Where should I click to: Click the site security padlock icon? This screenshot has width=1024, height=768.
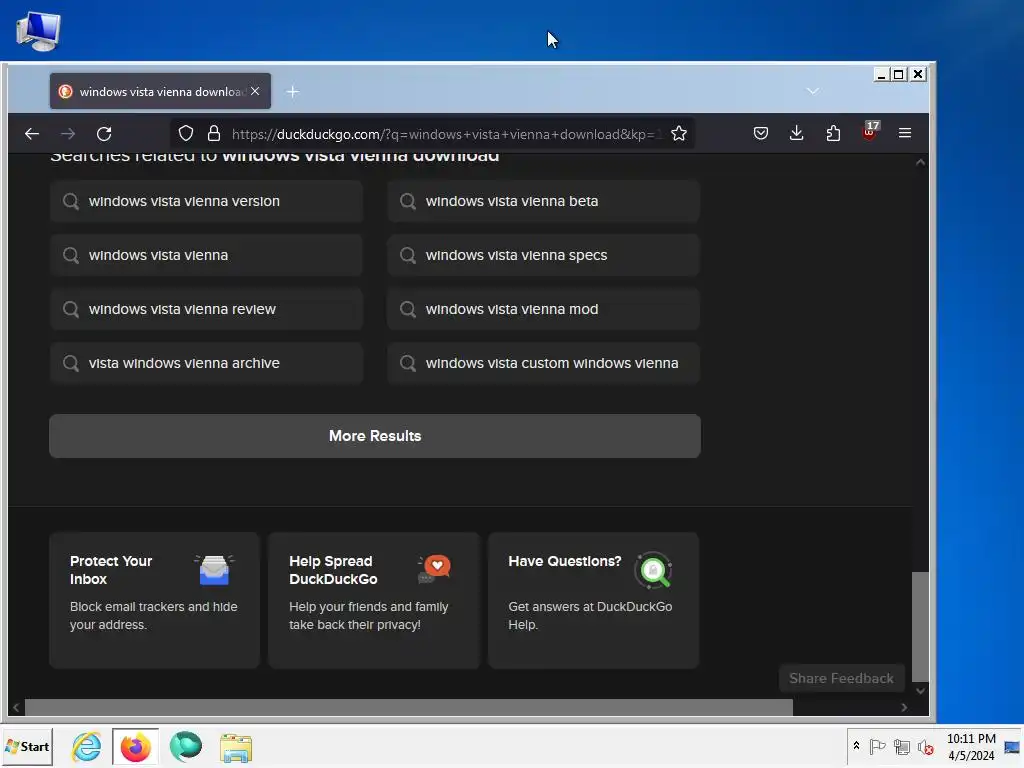click(214, 134)
